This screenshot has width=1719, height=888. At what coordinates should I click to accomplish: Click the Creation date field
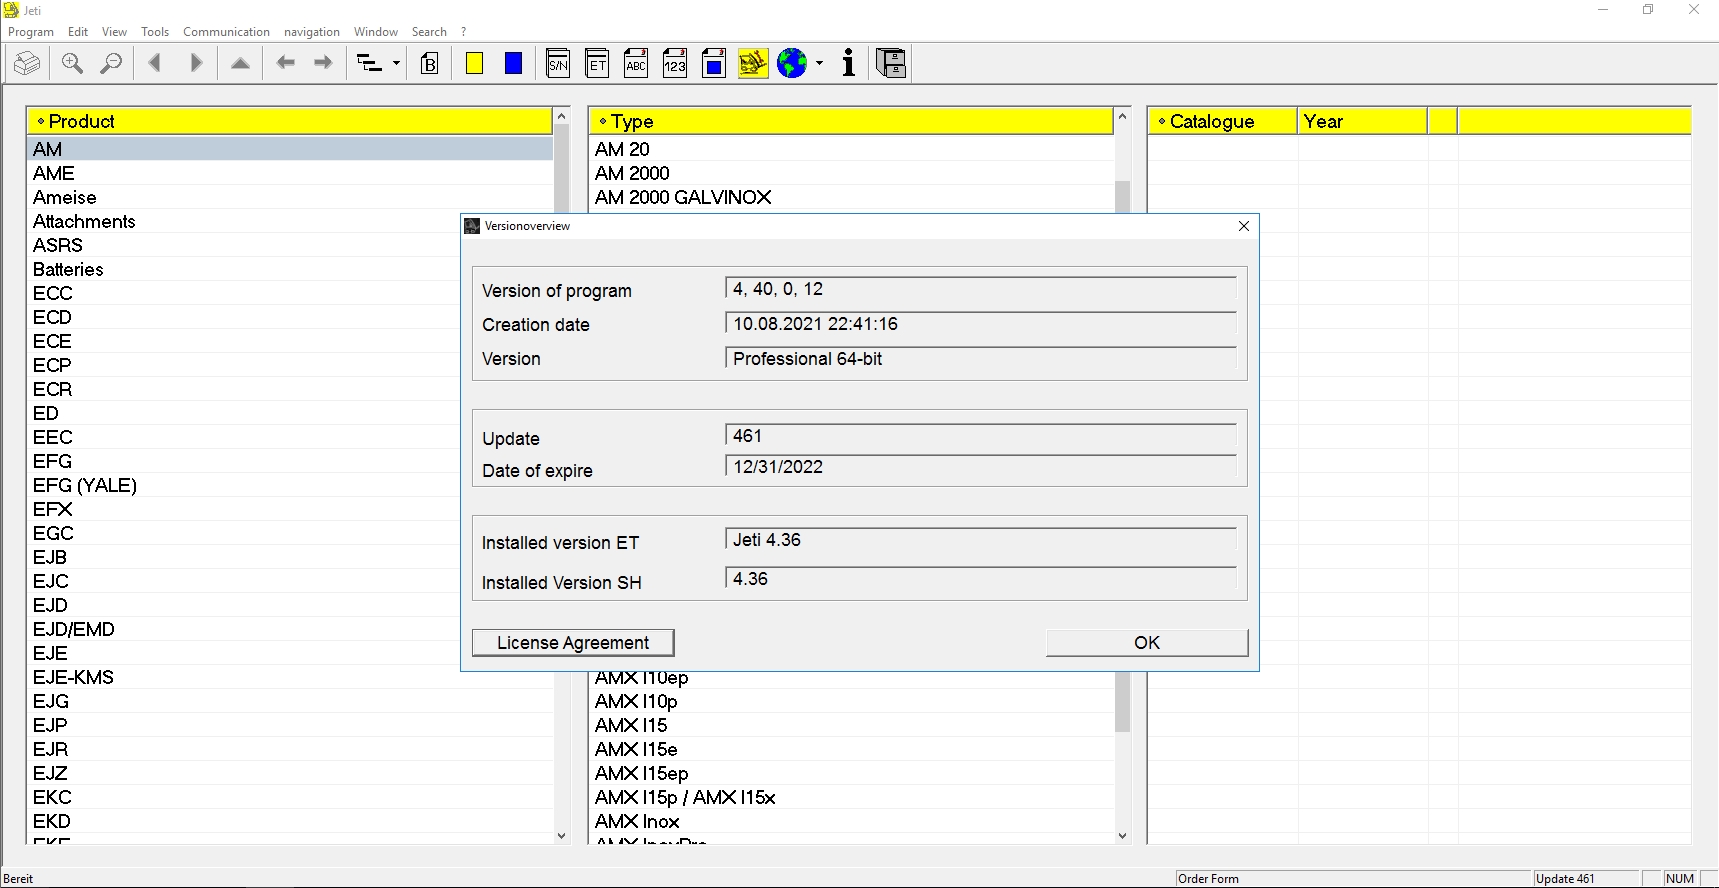point(981,324)
